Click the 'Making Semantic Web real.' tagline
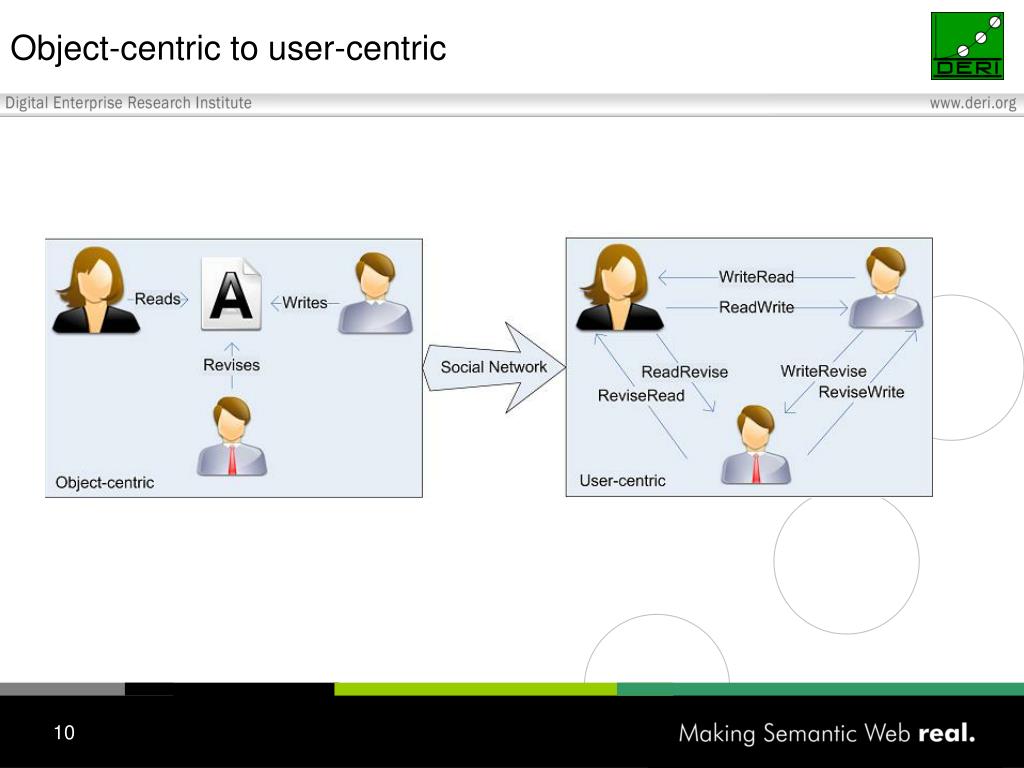 point(827,733)
